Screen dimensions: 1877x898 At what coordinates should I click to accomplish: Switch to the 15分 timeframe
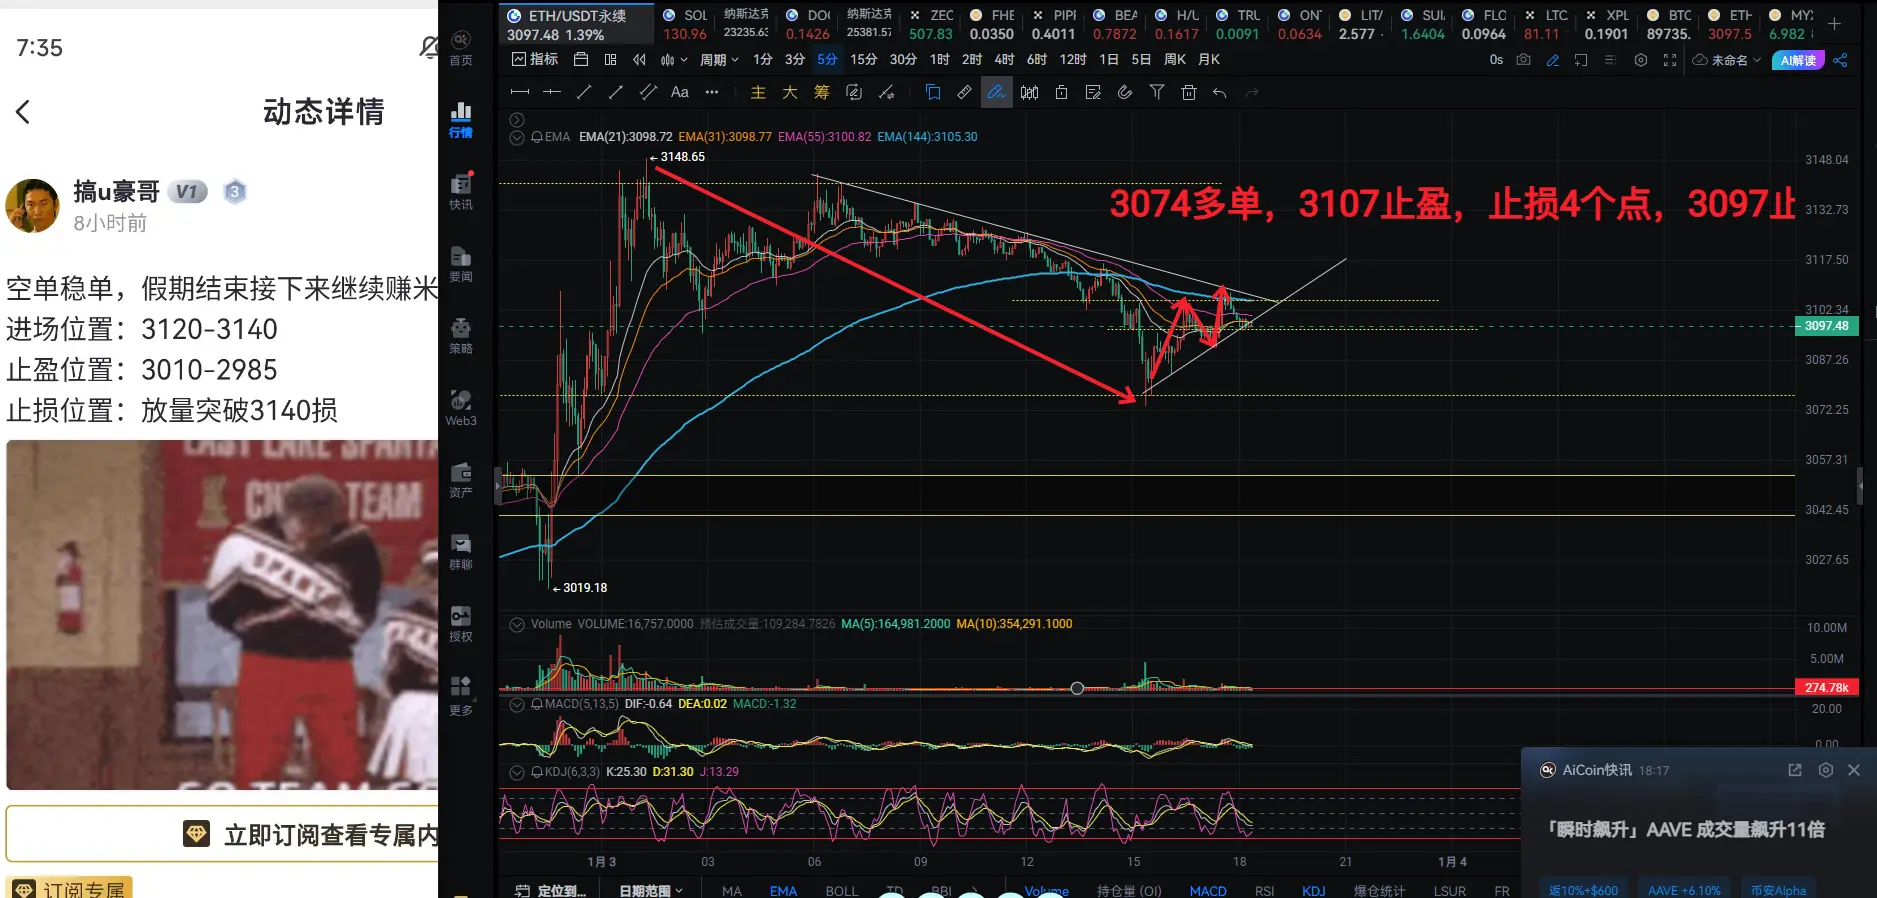[x=864, y=60]
